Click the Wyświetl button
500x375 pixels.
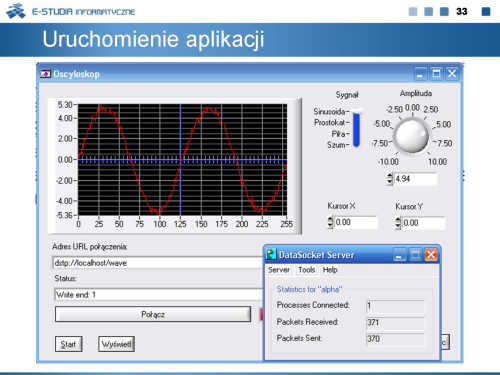click(116, 344)
